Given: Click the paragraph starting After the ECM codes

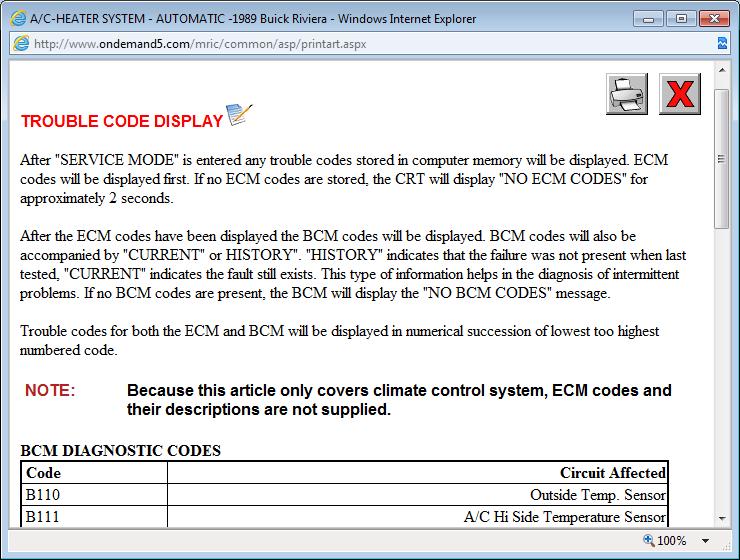Looking at the screenshot, I should click(x=353, y=264).
